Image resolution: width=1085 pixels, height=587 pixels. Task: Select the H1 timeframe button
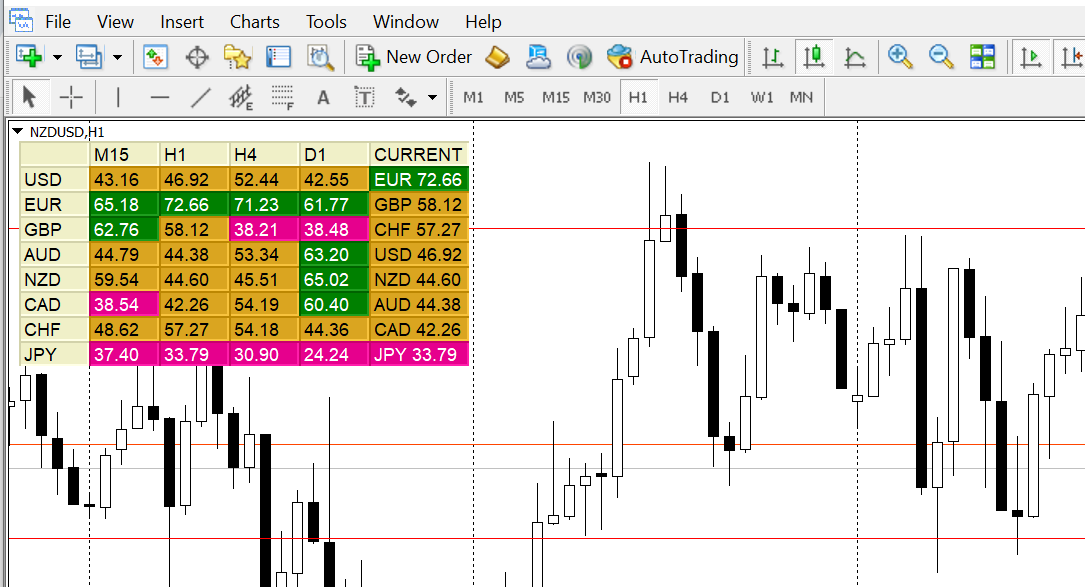[638, 98]
